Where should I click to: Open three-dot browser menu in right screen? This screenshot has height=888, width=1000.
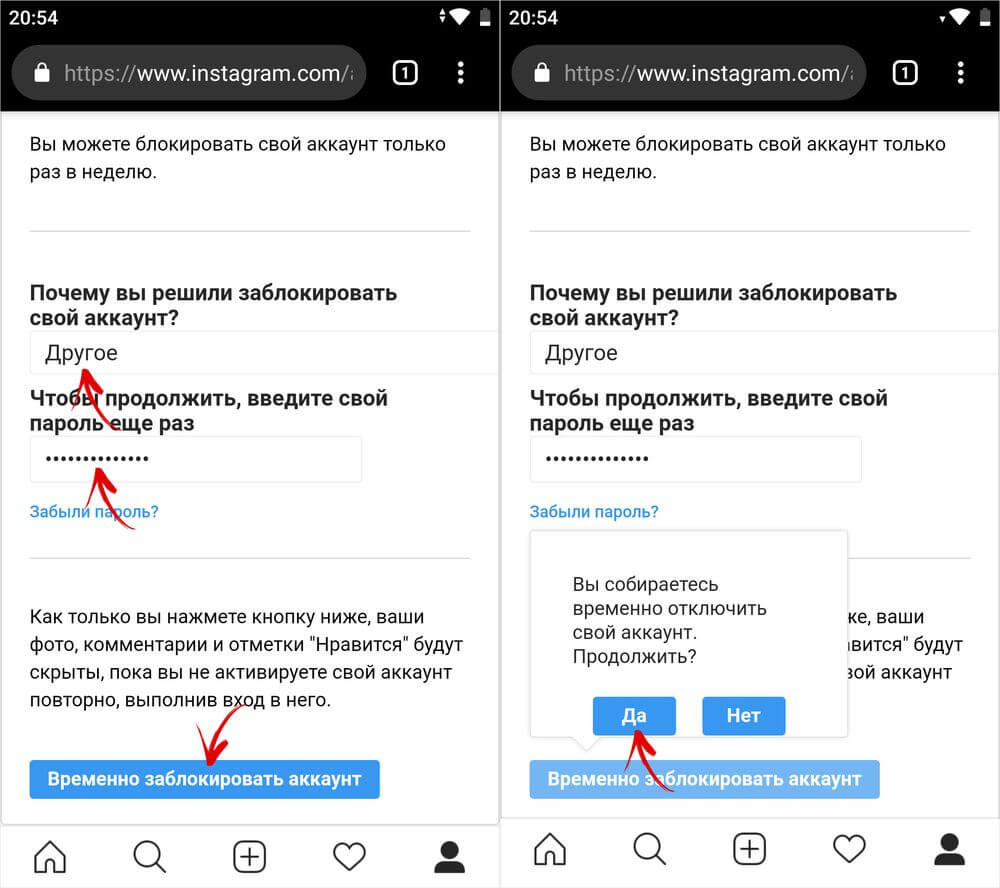pos(960,73)
